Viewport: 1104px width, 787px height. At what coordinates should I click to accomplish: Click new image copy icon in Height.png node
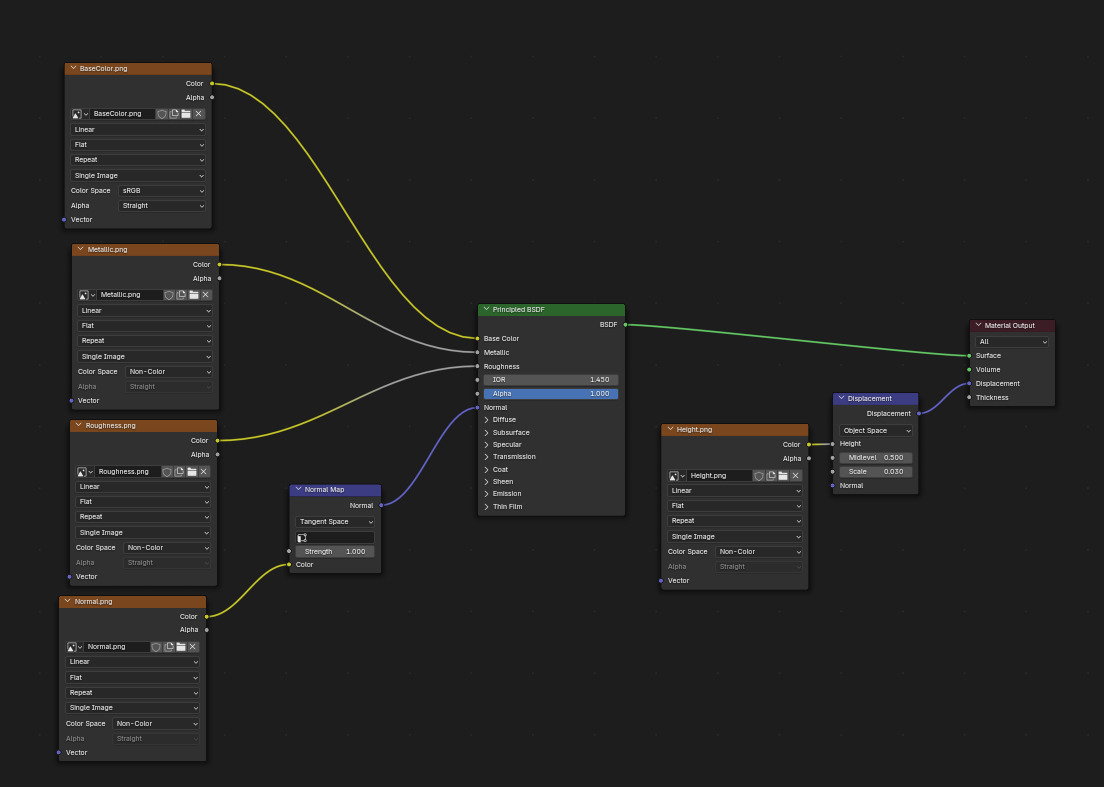771,476
